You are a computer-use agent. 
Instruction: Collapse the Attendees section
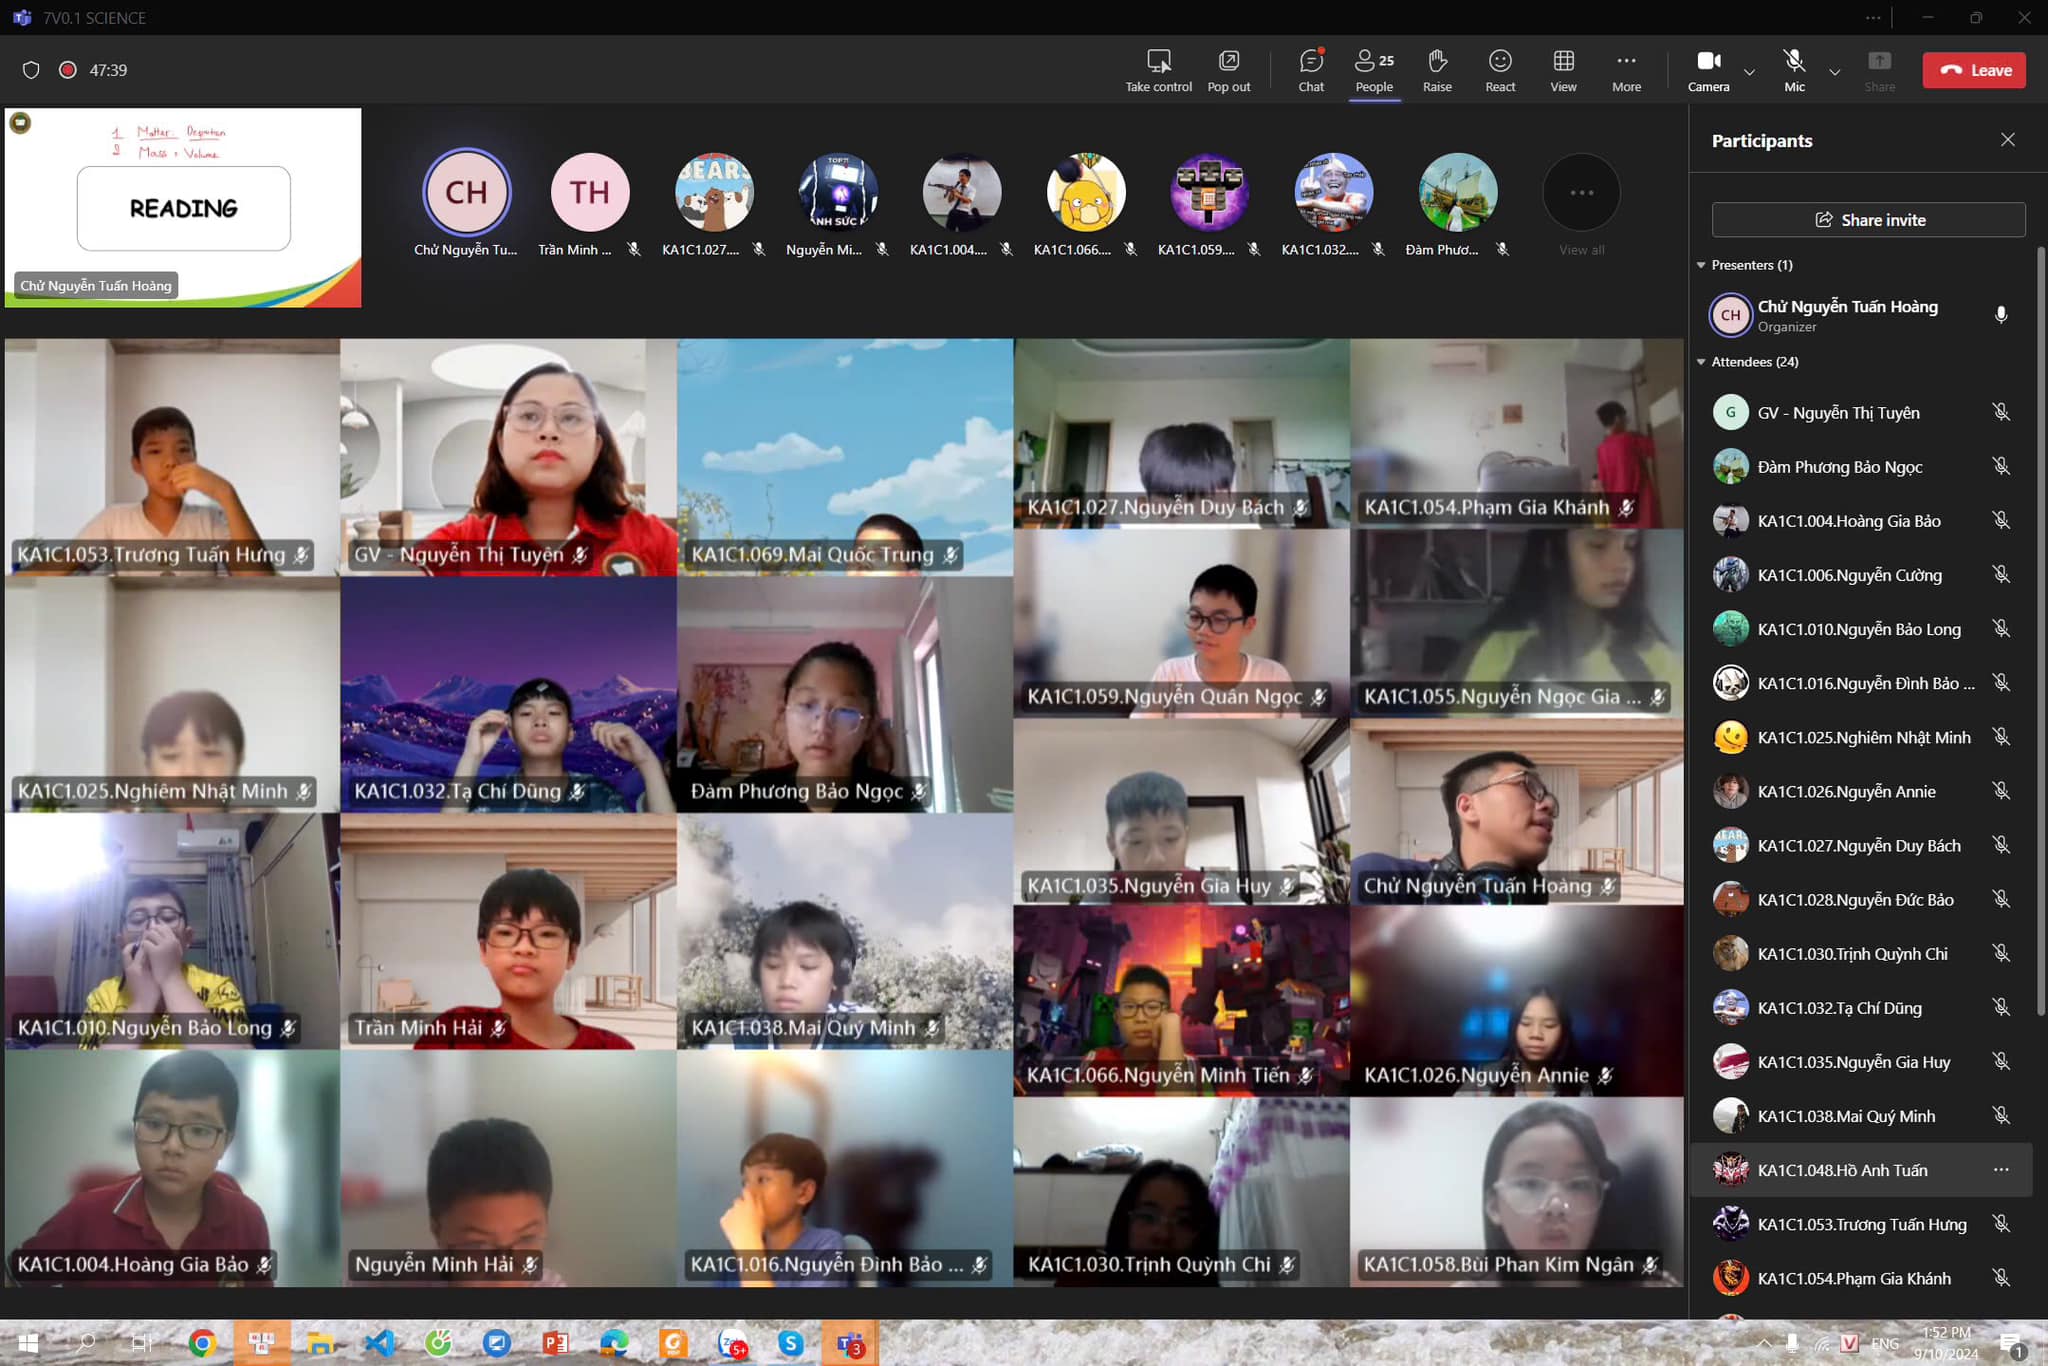[1701, 362]
